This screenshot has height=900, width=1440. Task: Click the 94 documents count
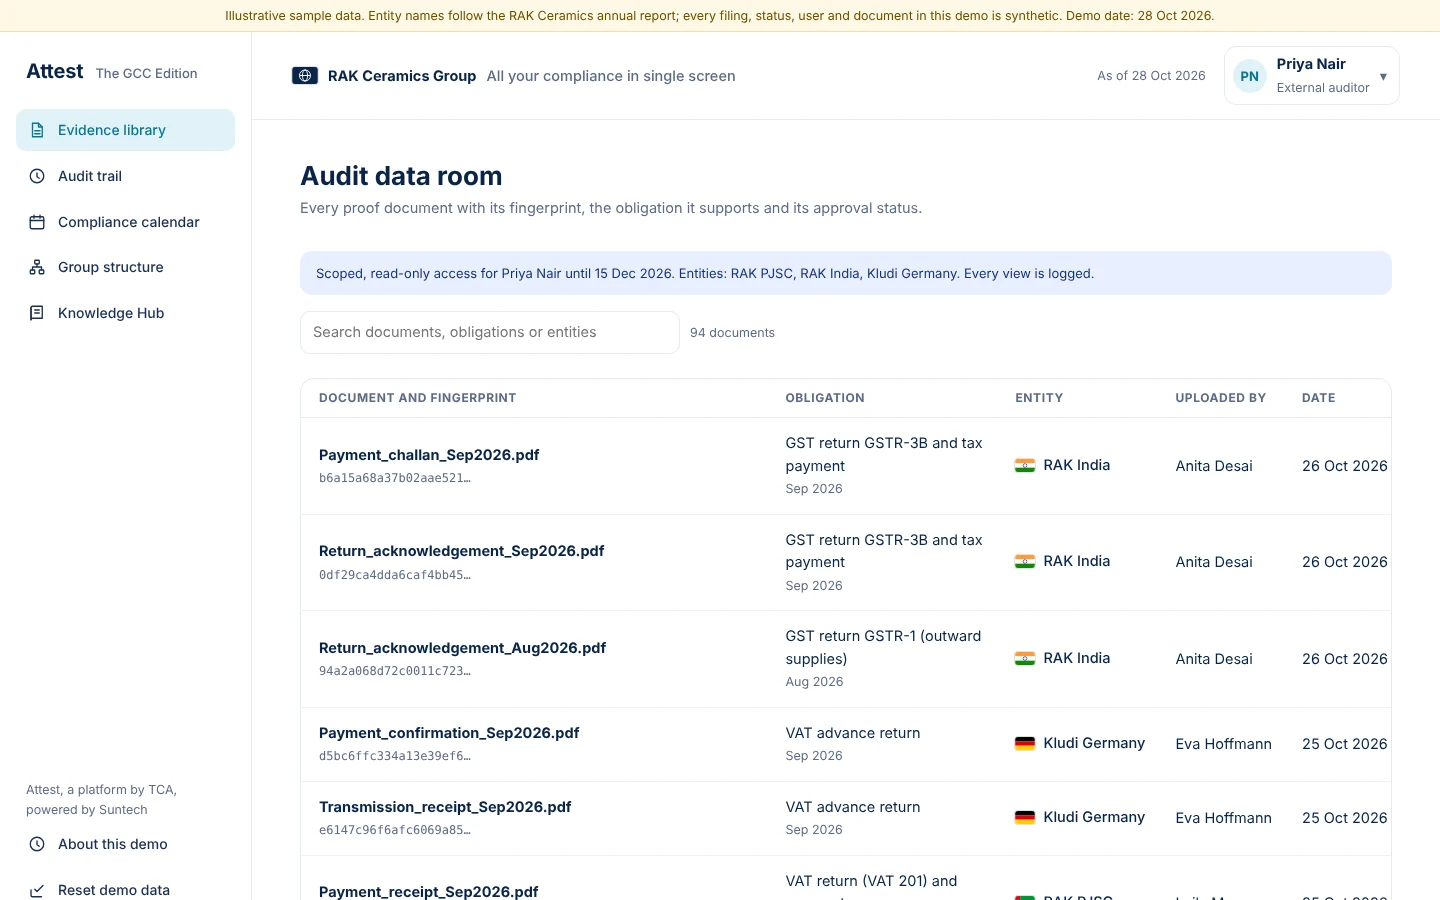click(x=732, y=333)
